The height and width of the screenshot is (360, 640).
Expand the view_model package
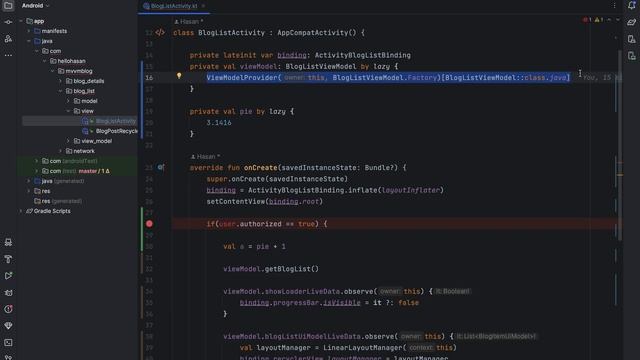(x=68, y=141)
